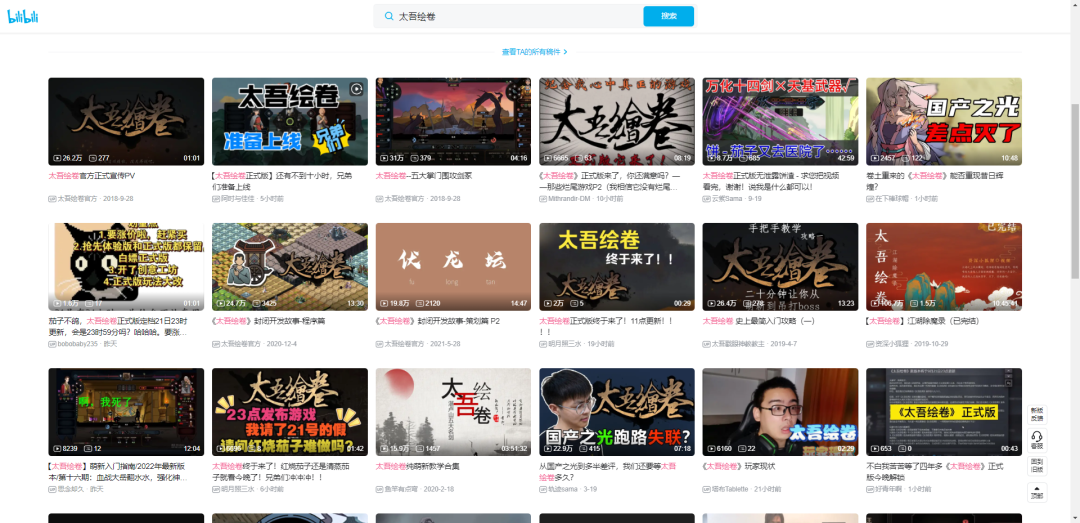Image resolution: width=1080 pixels, height=523 pixels.
Task: Open the red 已完结 江湖除魔录 thumbnail
Action: pyautogui.click(x=944, y=267)
